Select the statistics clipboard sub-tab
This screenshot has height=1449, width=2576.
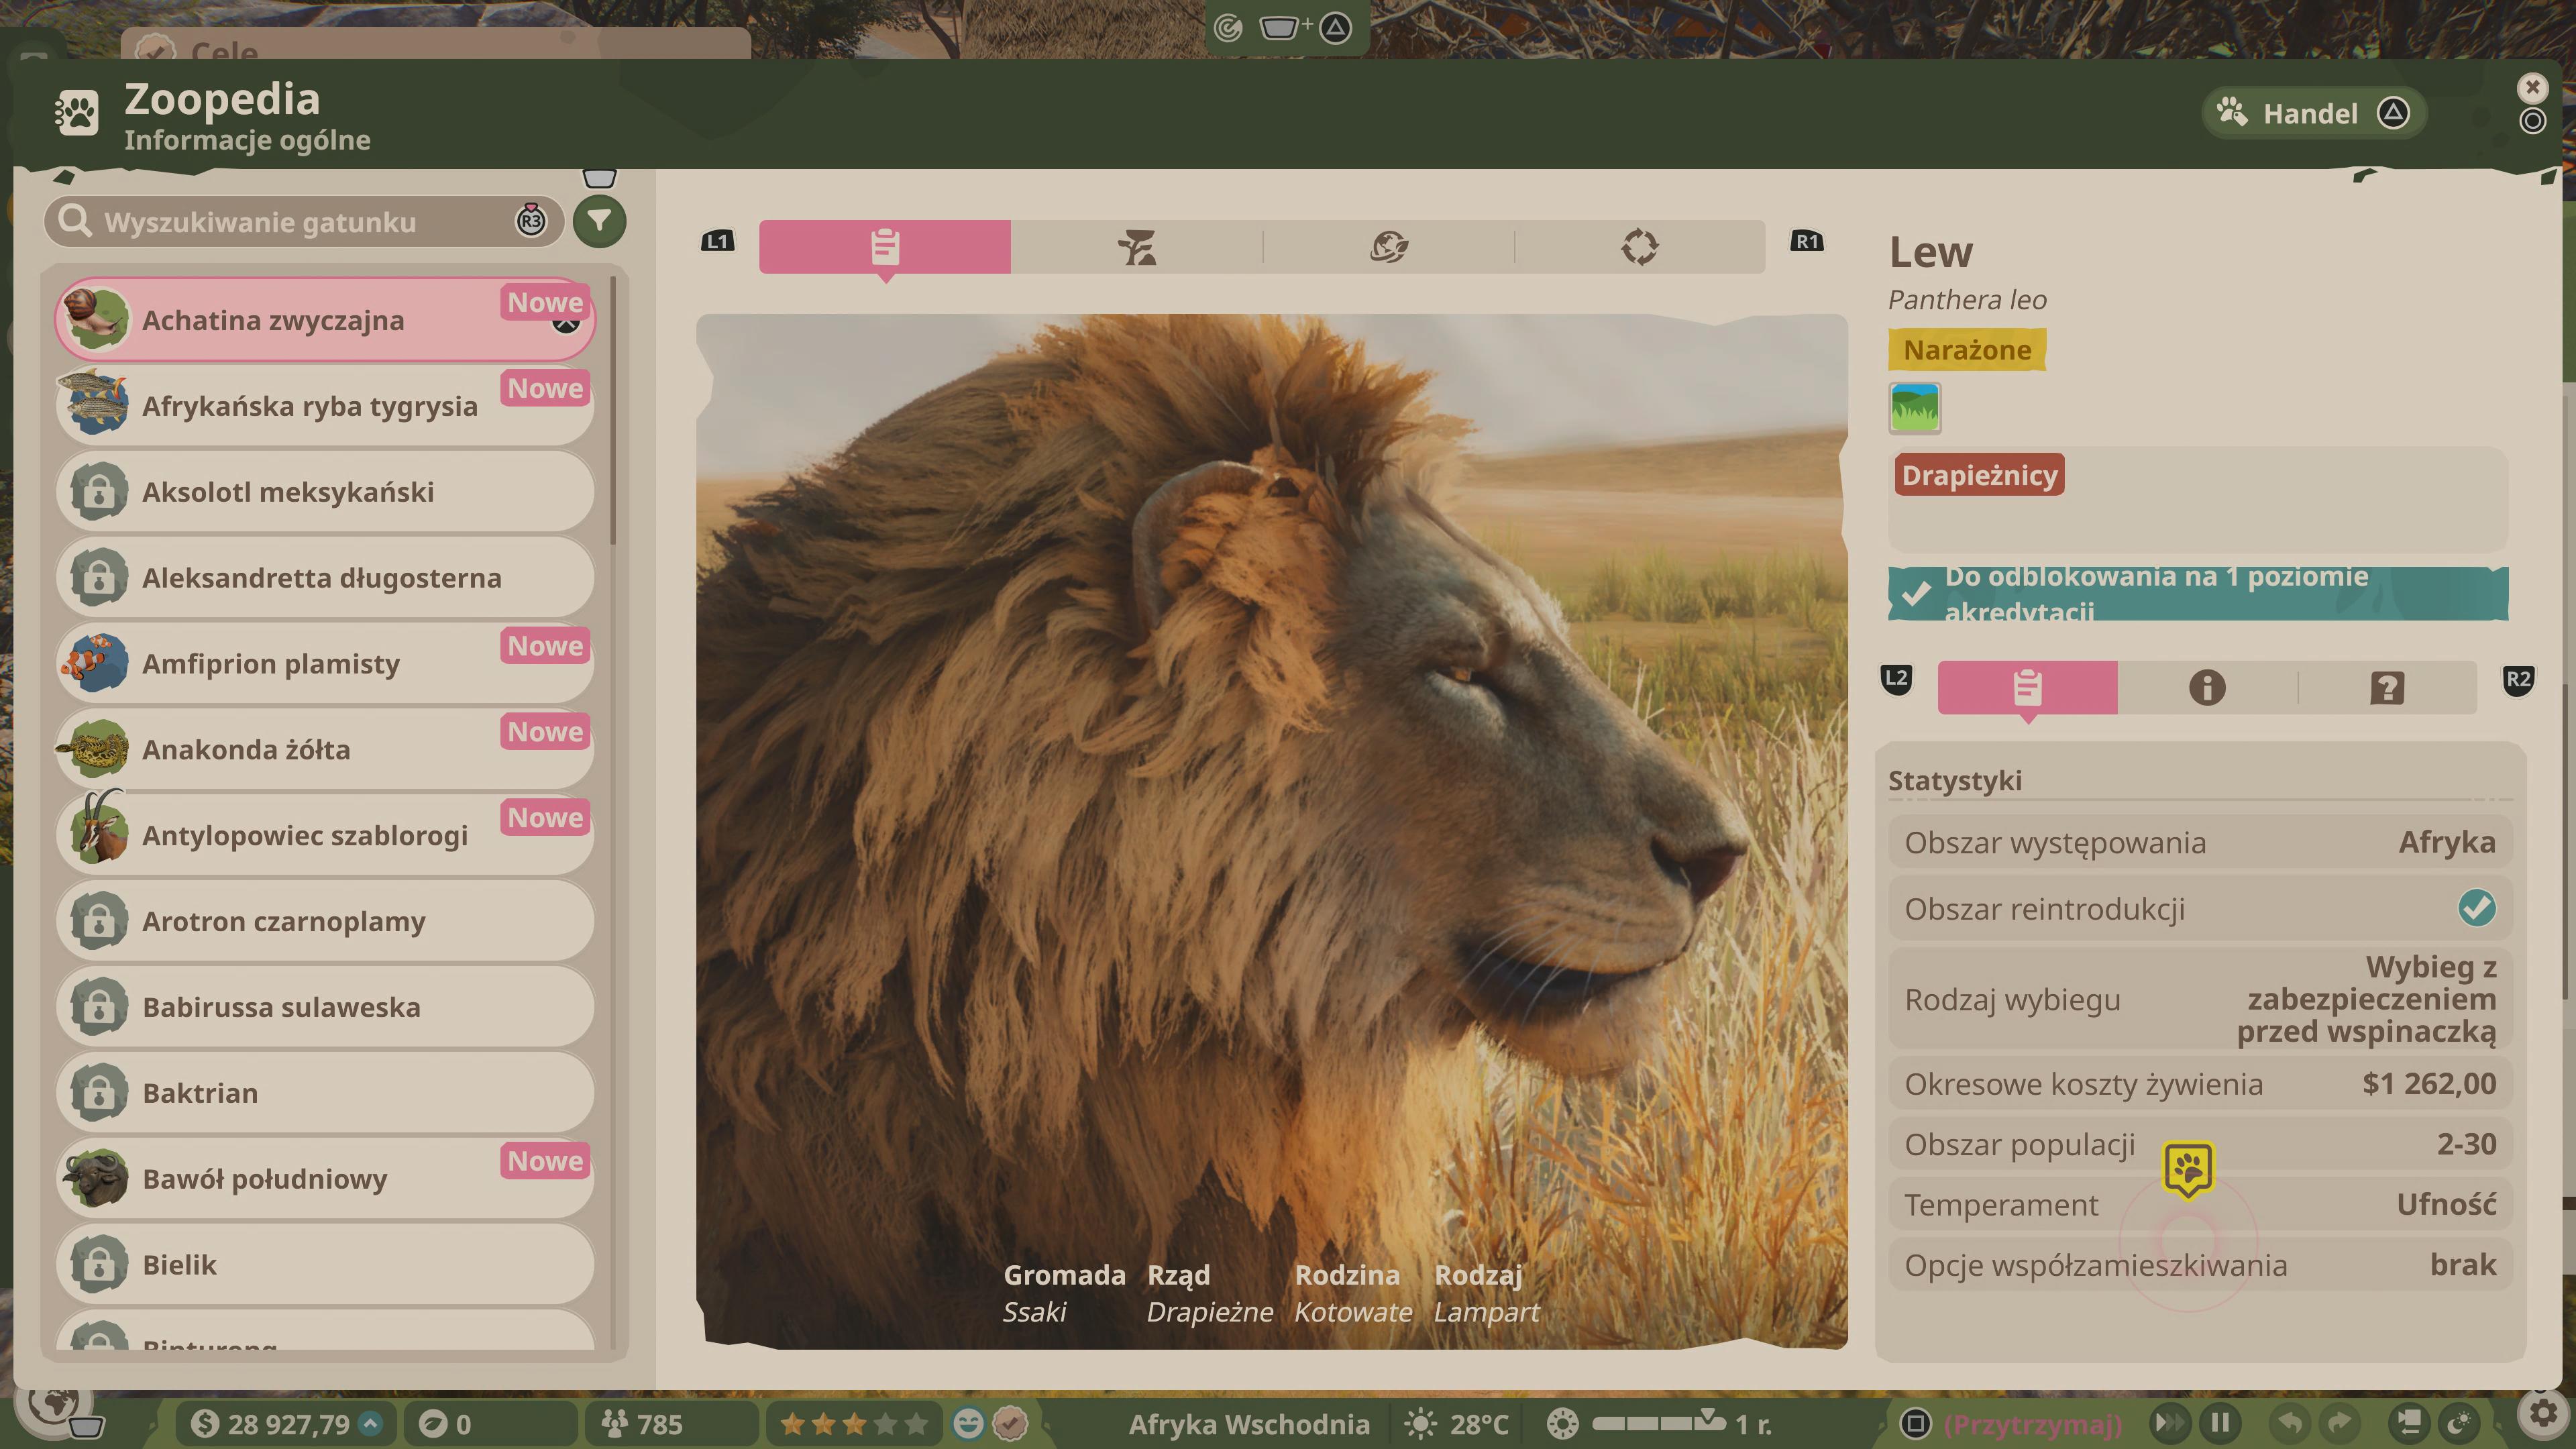point(2027,687)
